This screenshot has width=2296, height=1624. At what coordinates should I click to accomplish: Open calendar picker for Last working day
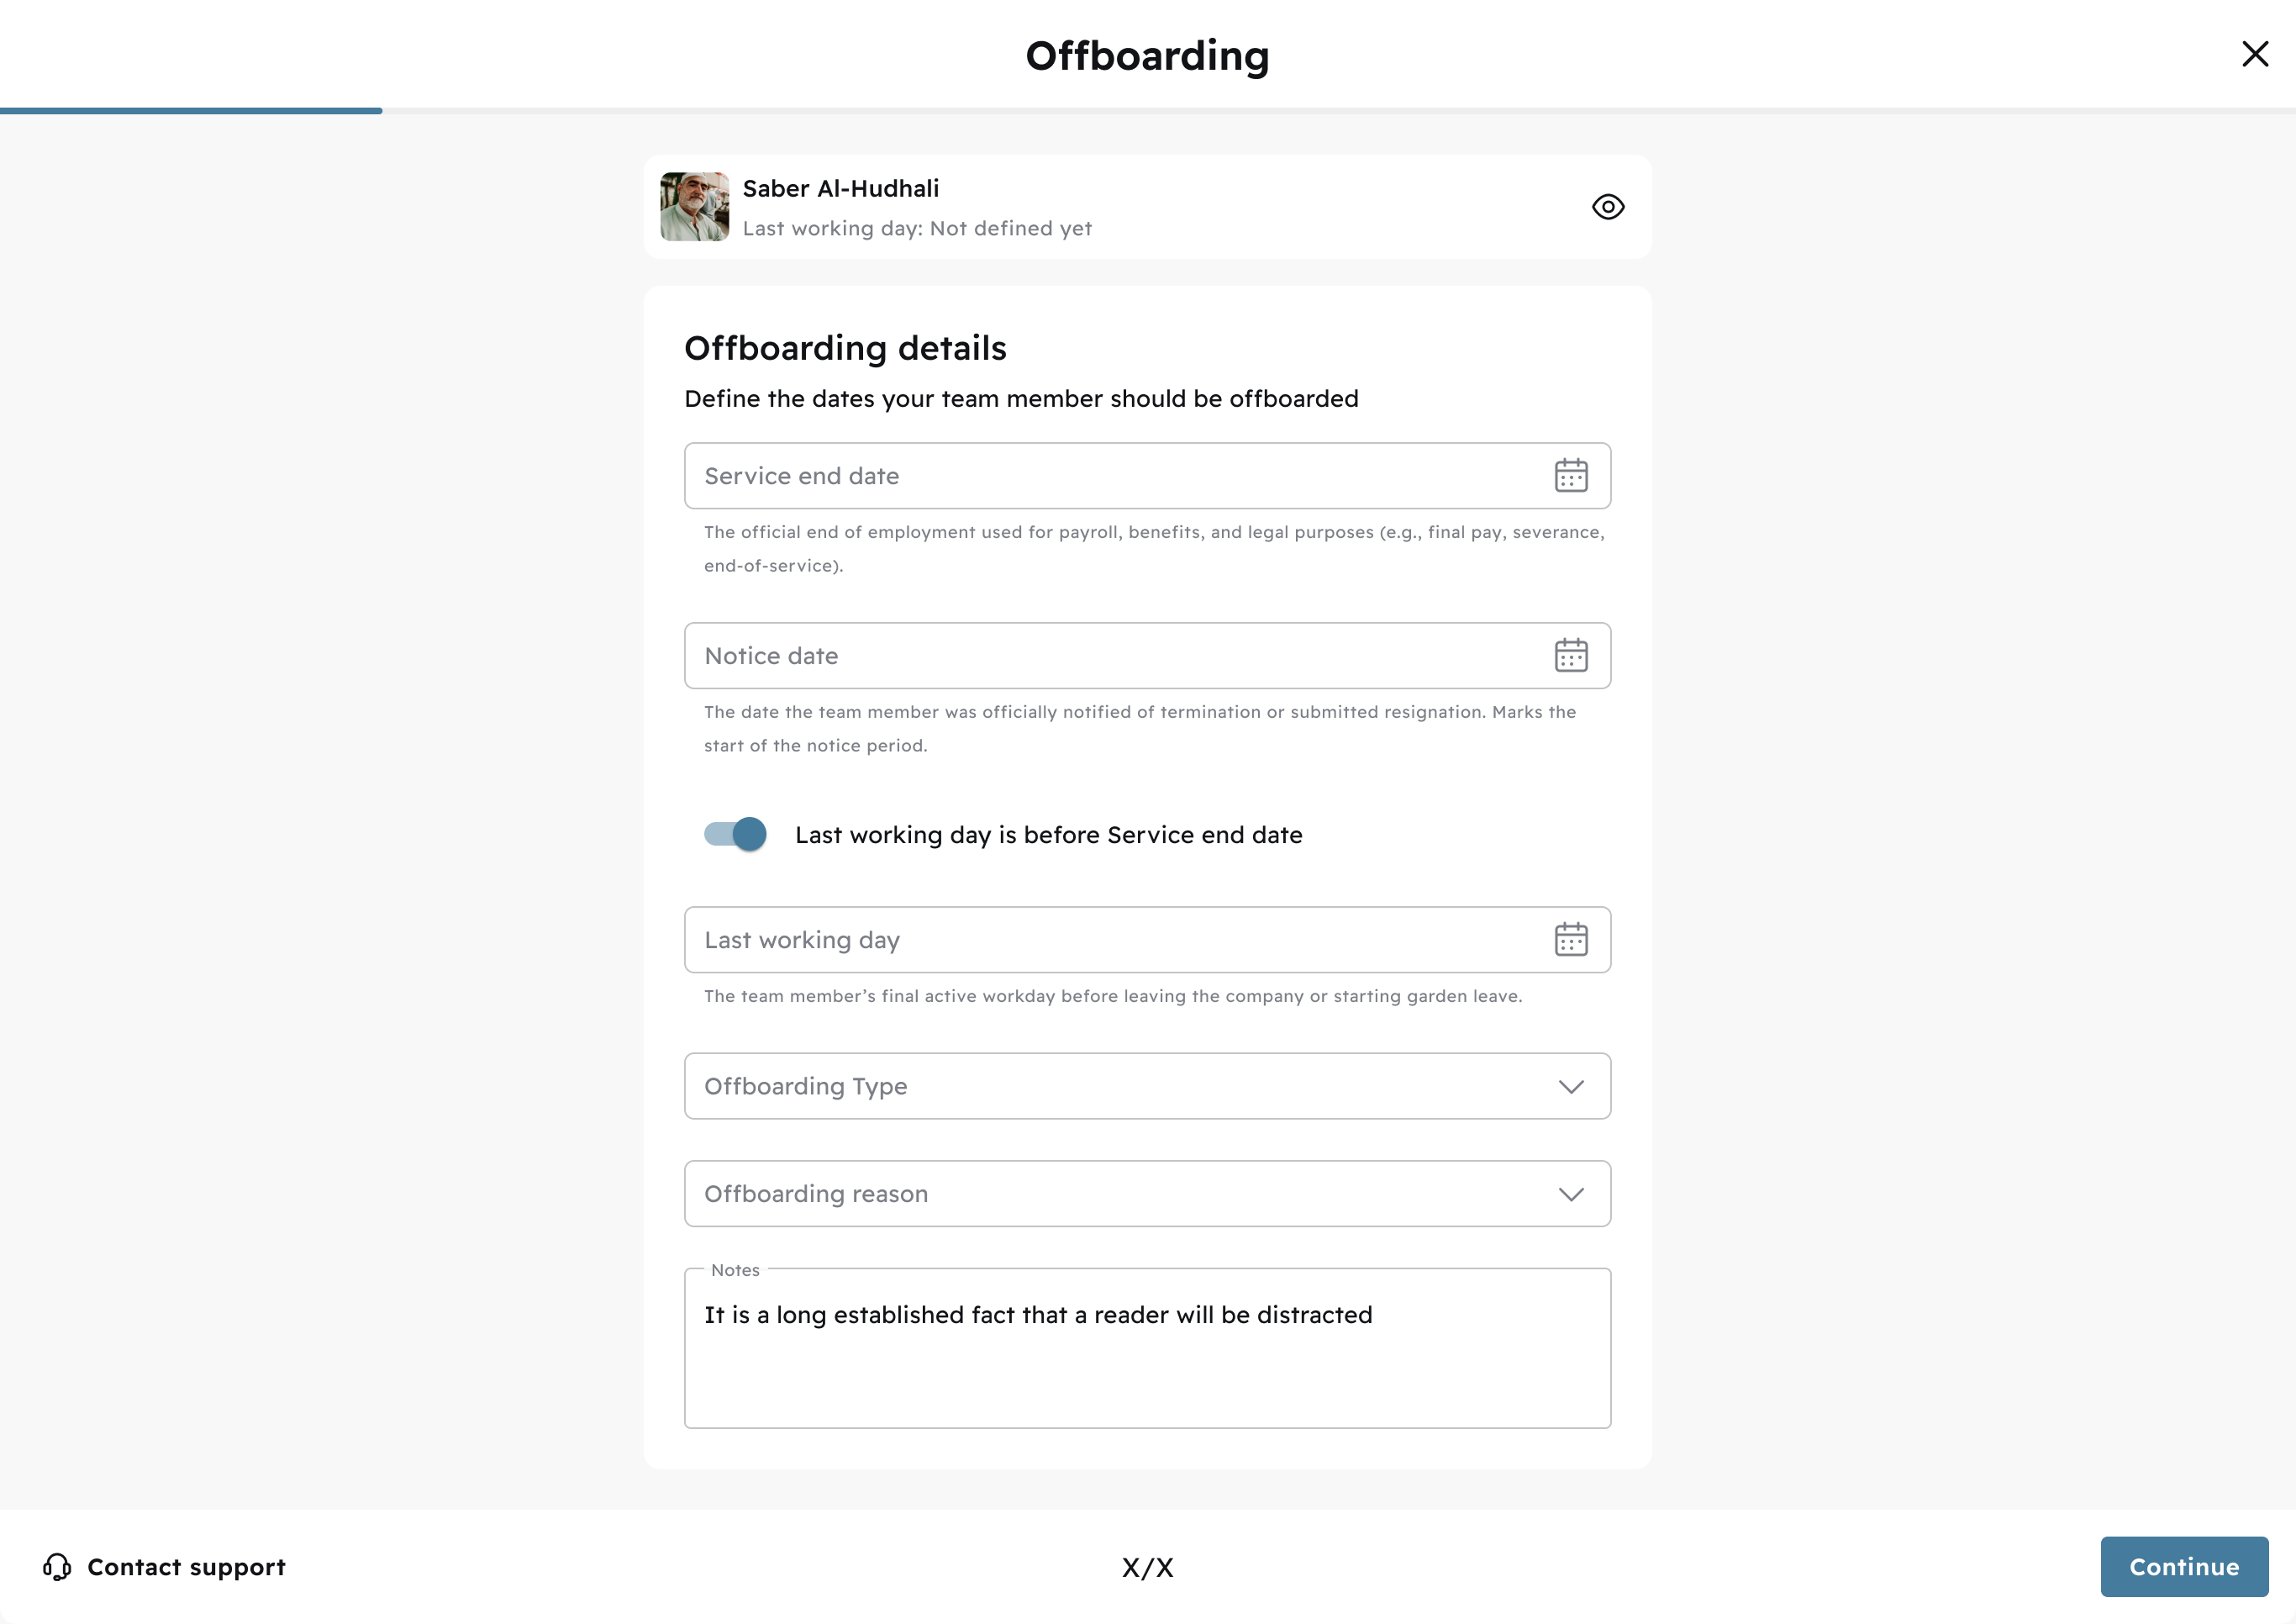click(1571, 940)
